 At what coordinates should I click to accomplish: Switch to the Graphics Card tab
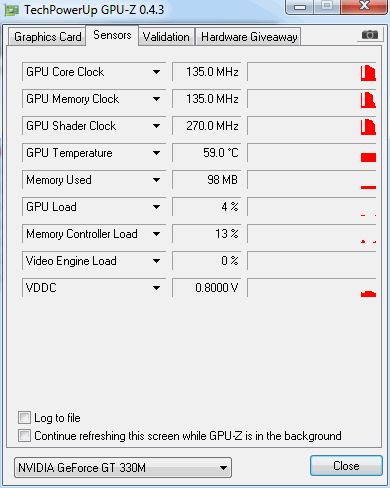click(x=47, y=37)
